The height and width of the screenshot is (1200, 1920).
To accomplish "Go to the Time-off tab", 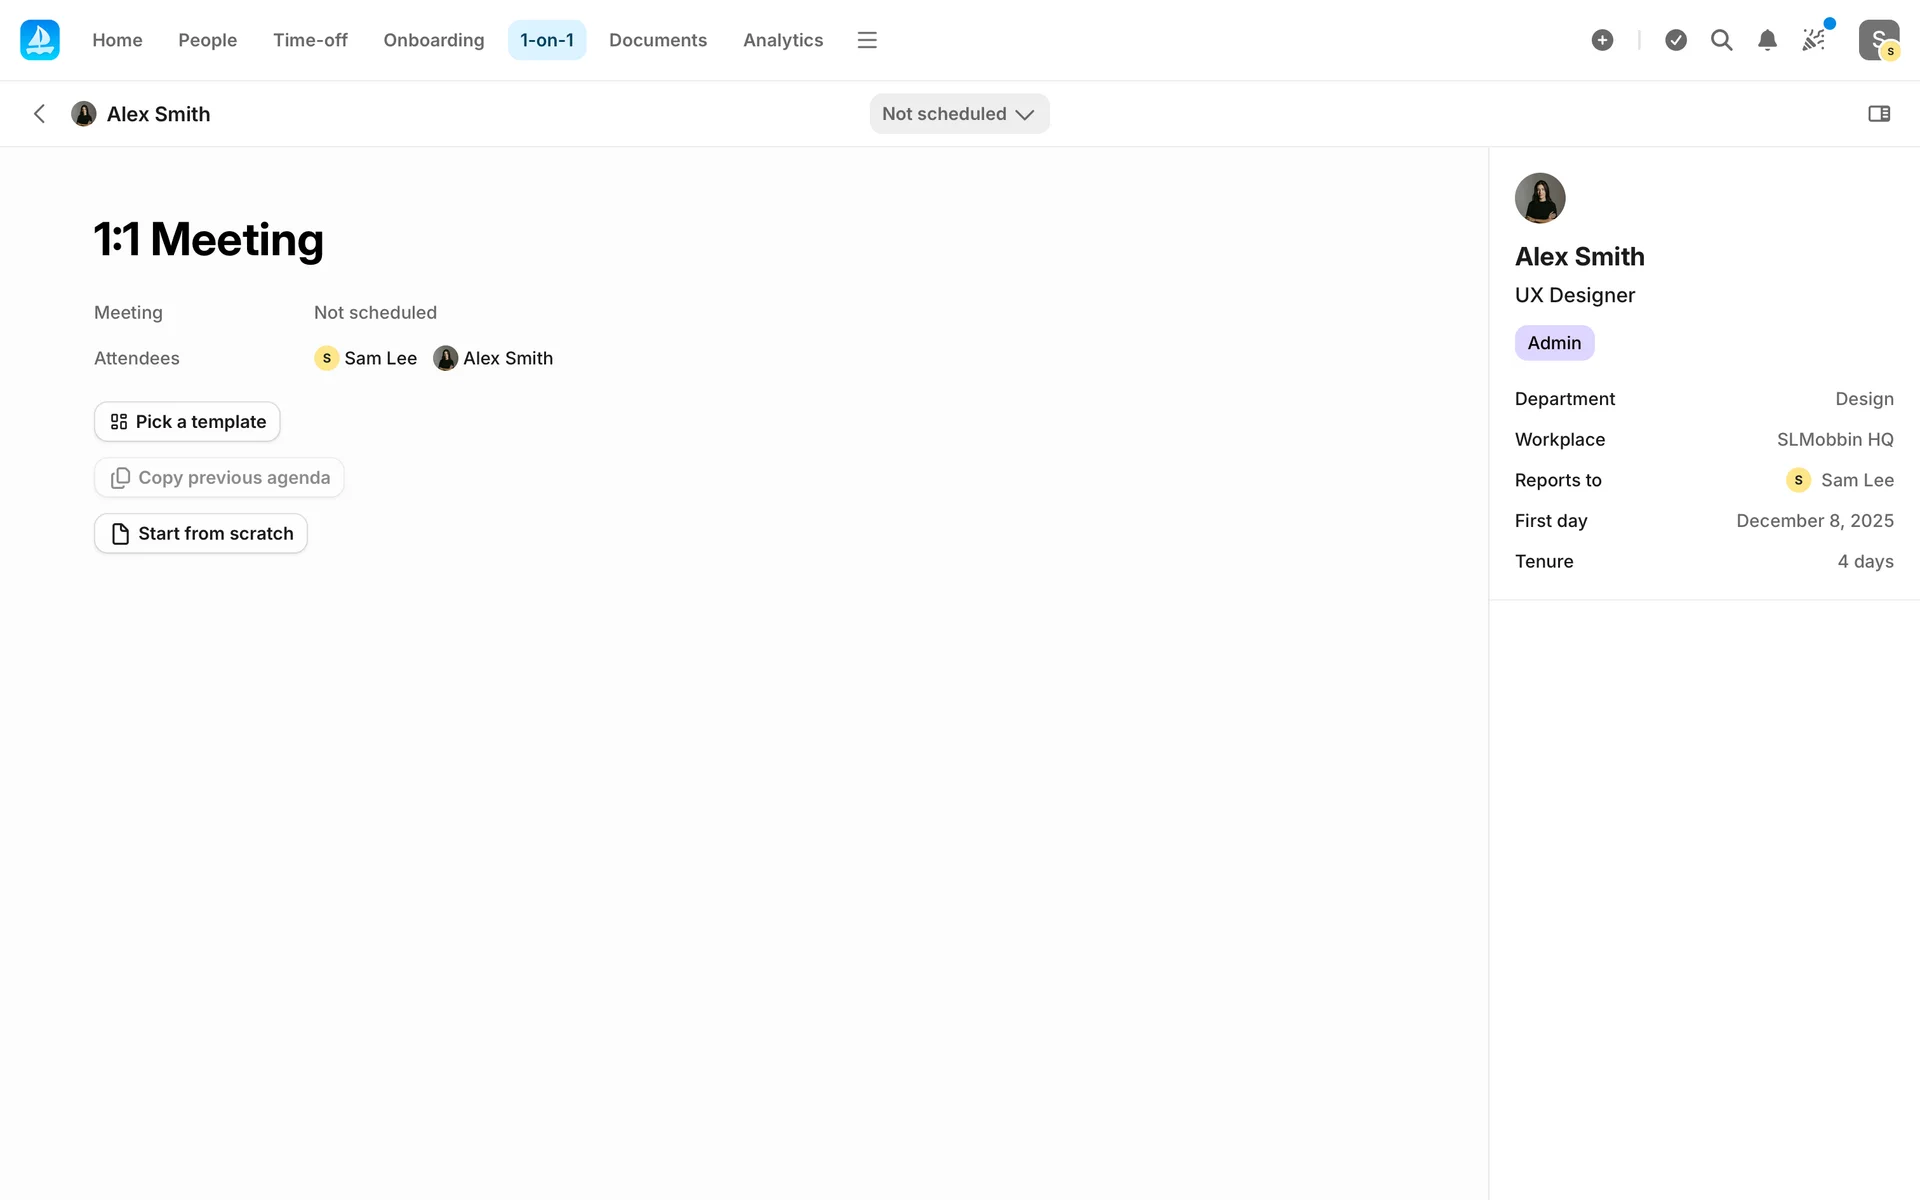I will (x=310, y=40).
